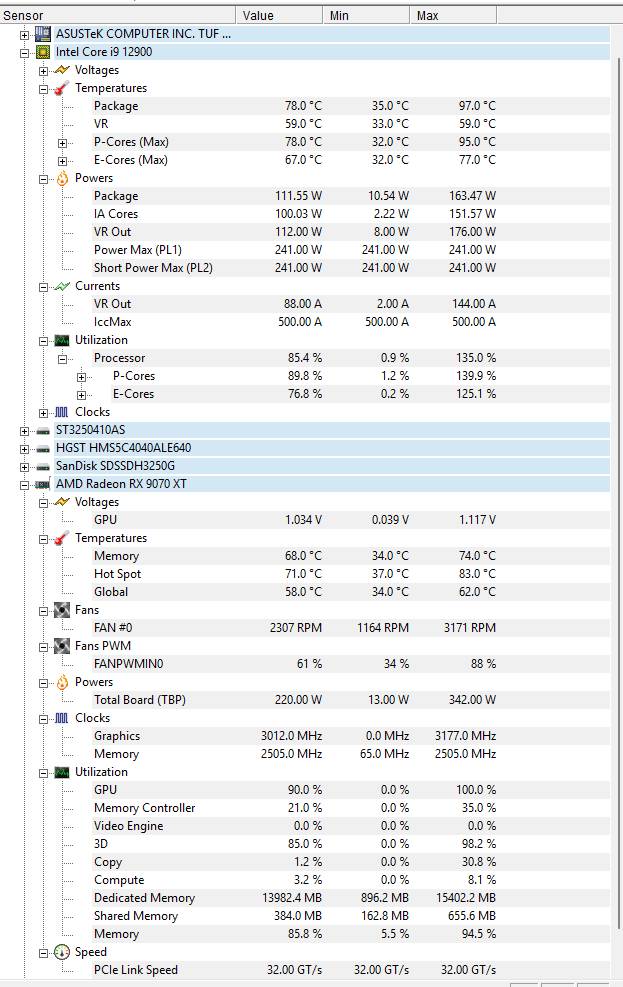Click the Currents green wave icon
Image resolution: width=623 pixels, height=987 pixels.
point(62,286)
